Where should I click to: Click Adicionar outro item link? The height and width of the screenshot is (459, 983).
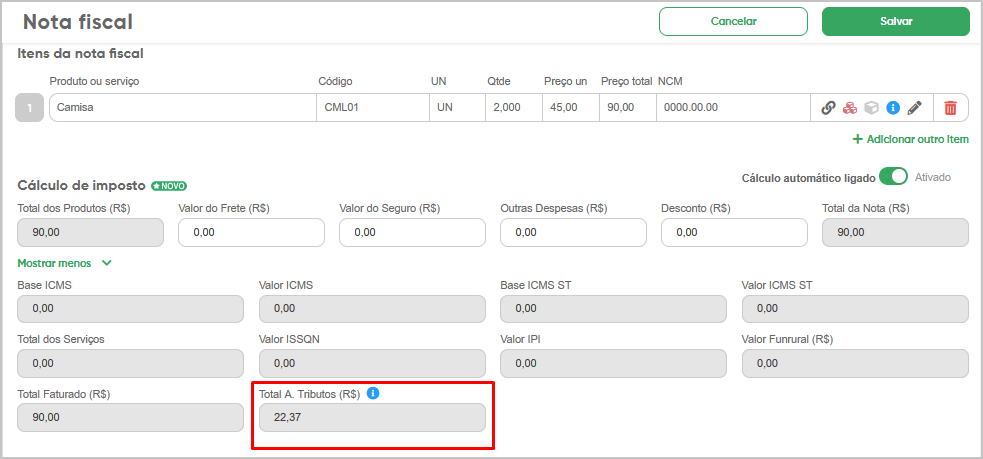(911, 139)
